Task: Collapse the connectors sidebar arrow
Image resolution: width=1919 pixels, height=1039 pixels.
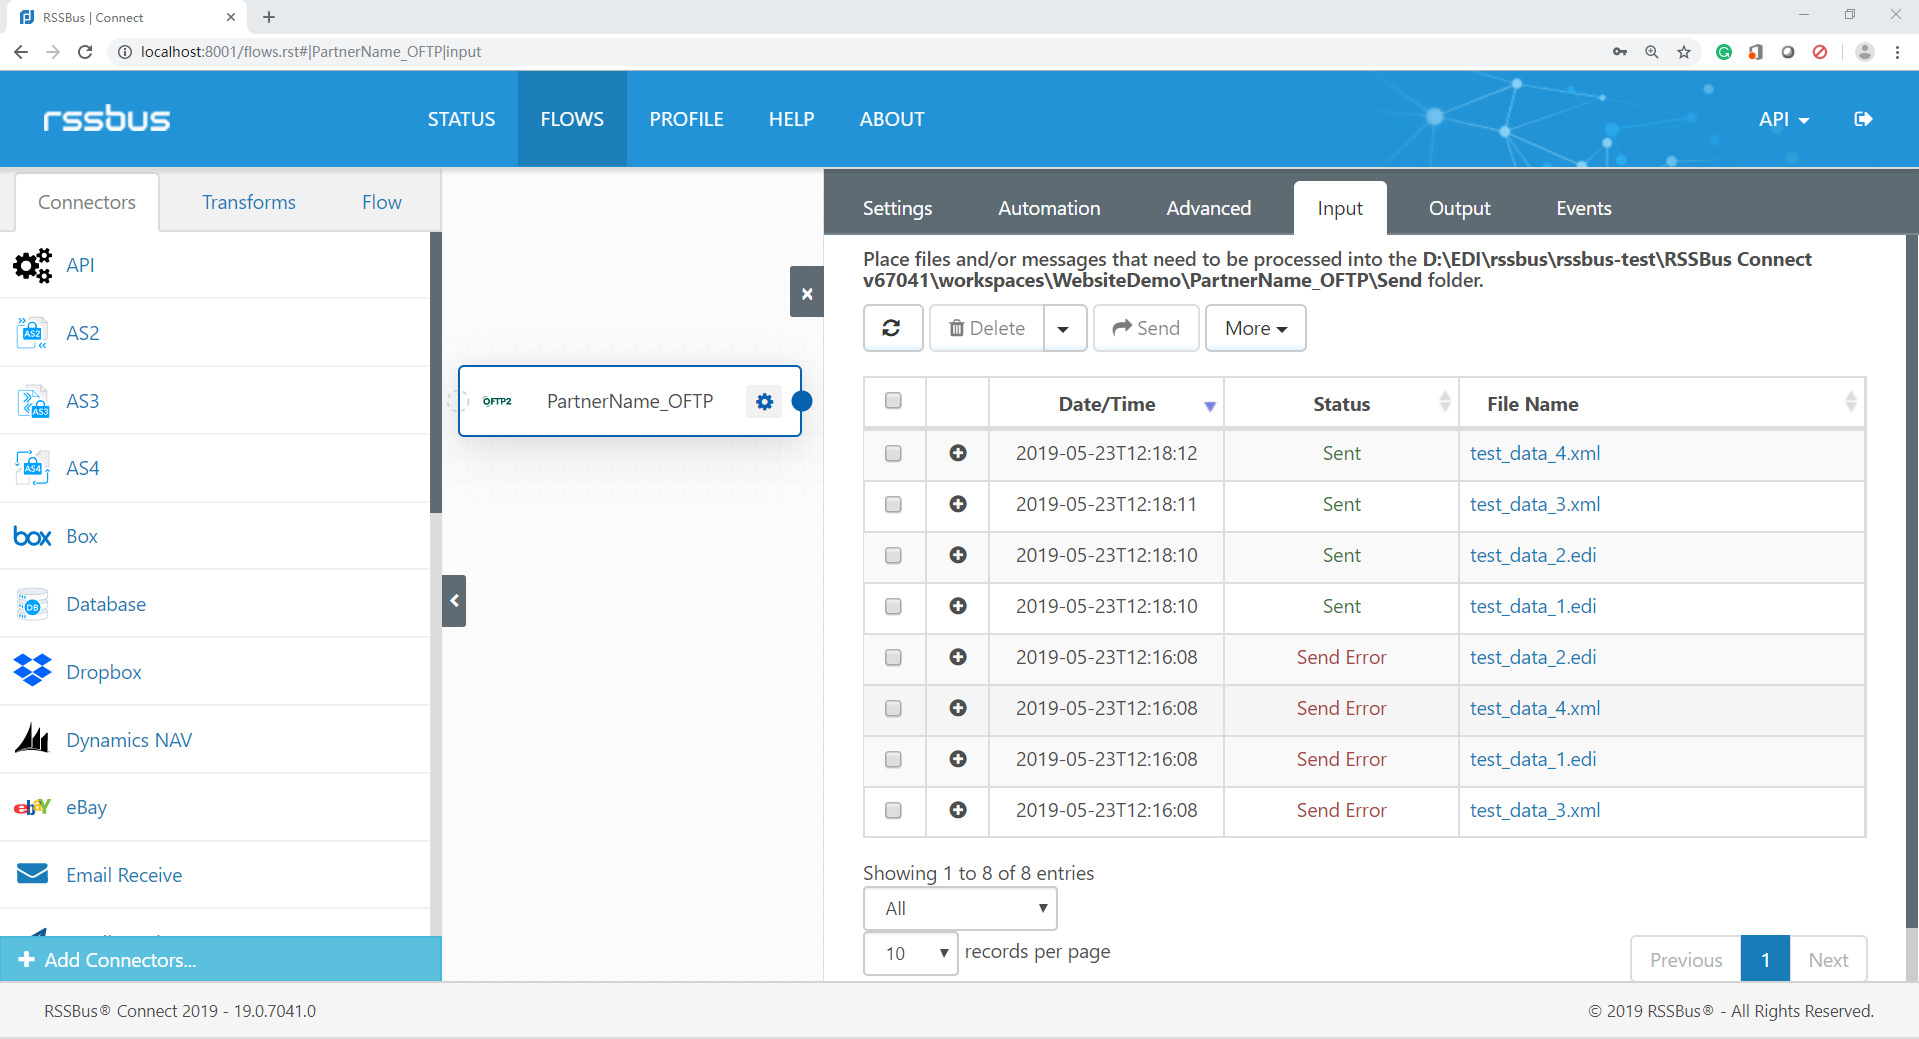Action: coord(454,601)
